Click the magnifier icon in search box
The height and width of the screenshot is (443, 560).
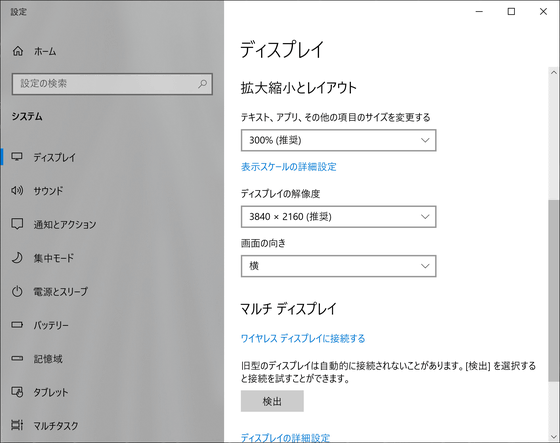(202, 84)
